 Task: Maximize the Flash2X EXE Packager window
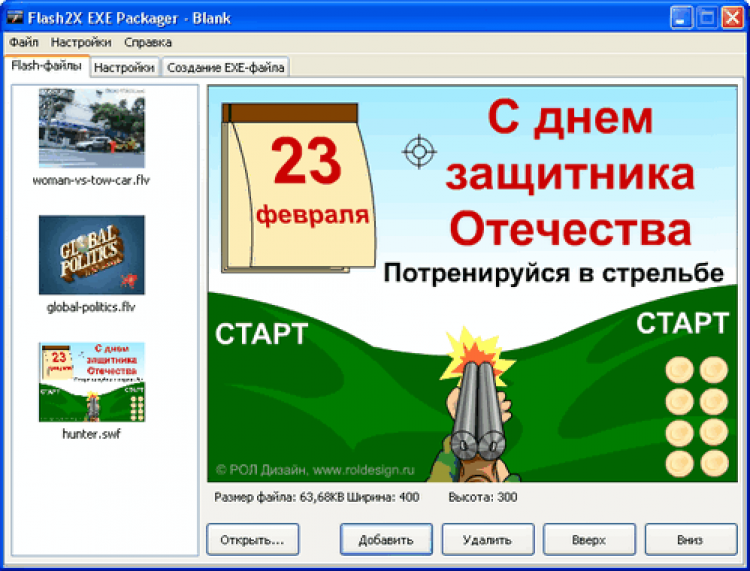[x=707, y=18]
